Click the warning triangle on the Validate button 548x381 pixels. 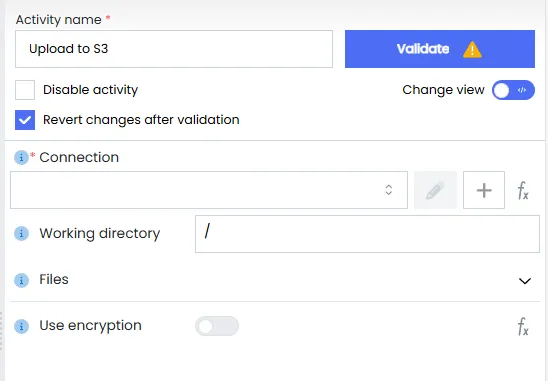pyautogui.click(x=472, y=50)
